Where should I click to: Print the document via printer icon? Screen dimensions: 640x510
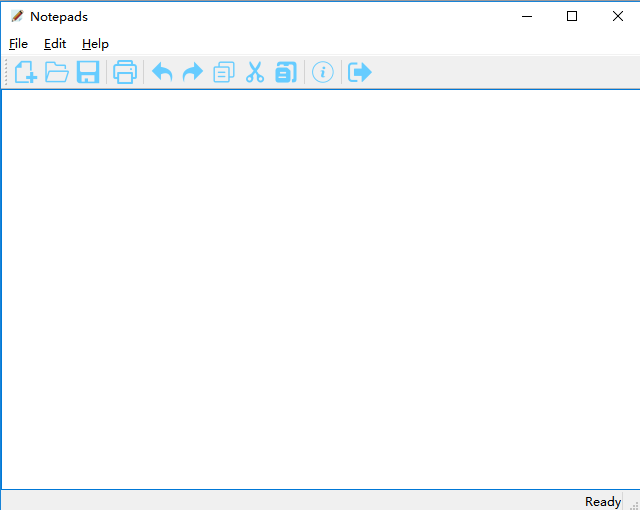[125, 72]
